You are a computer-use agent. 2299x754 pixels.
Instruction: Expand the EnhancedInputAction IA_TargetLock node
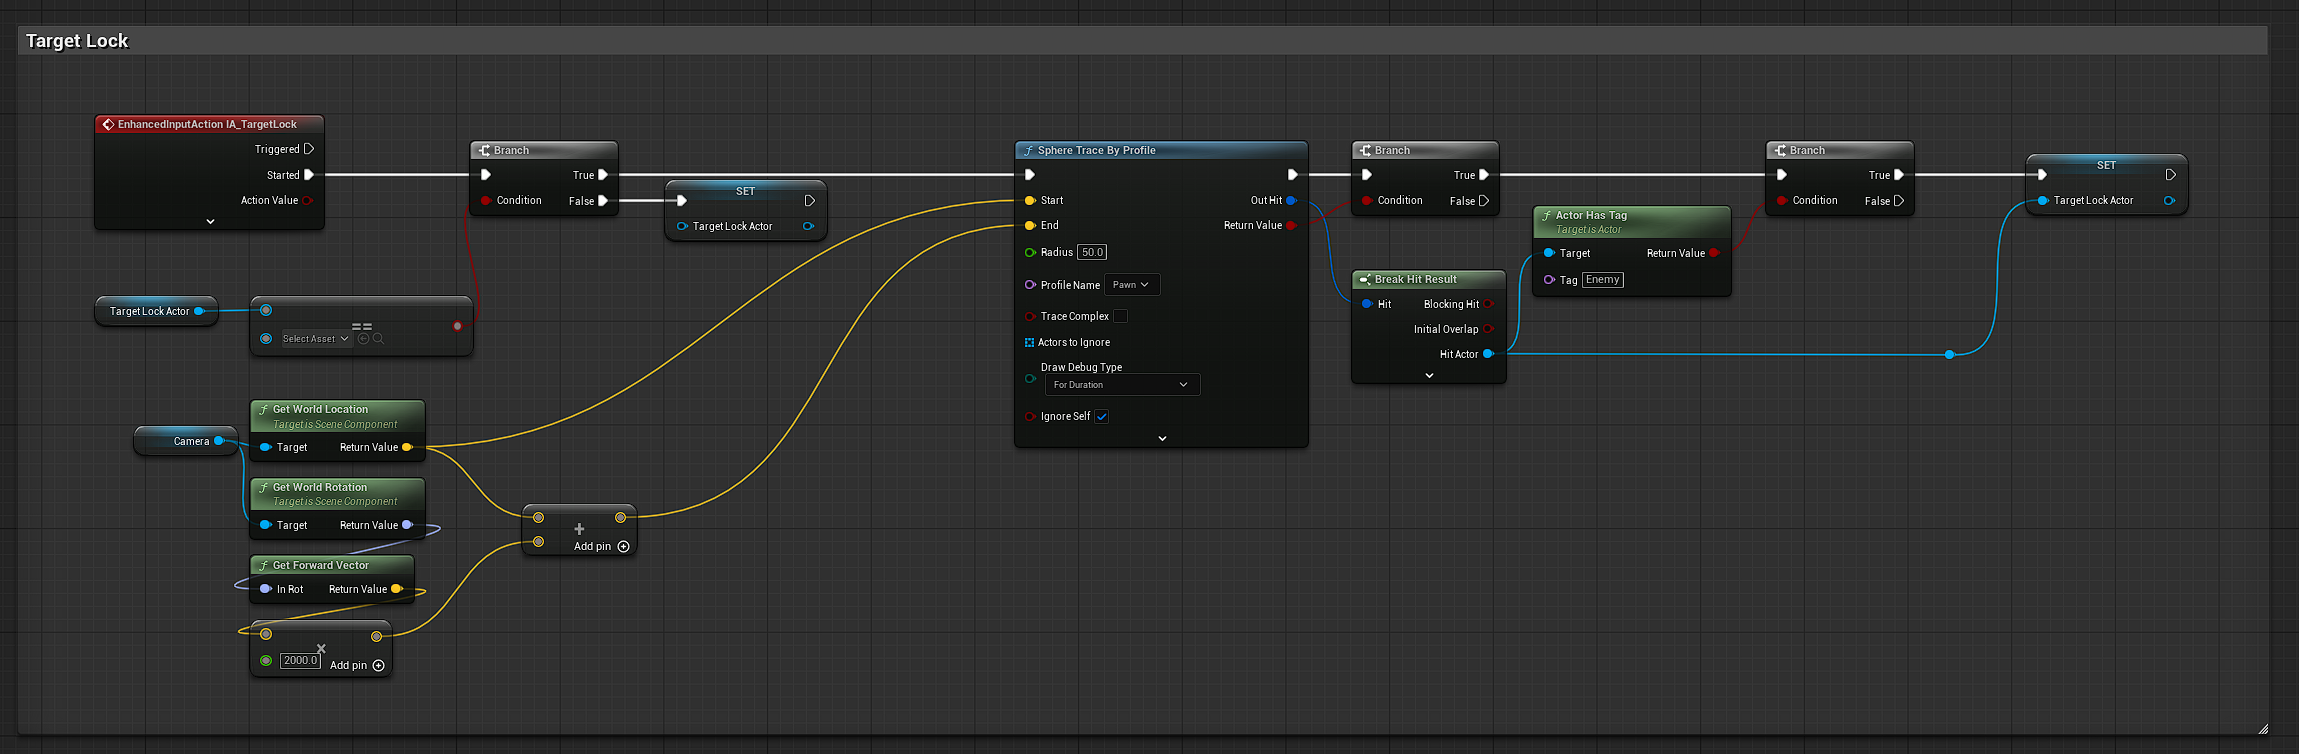pyautogui.click(x=210, y=221)
